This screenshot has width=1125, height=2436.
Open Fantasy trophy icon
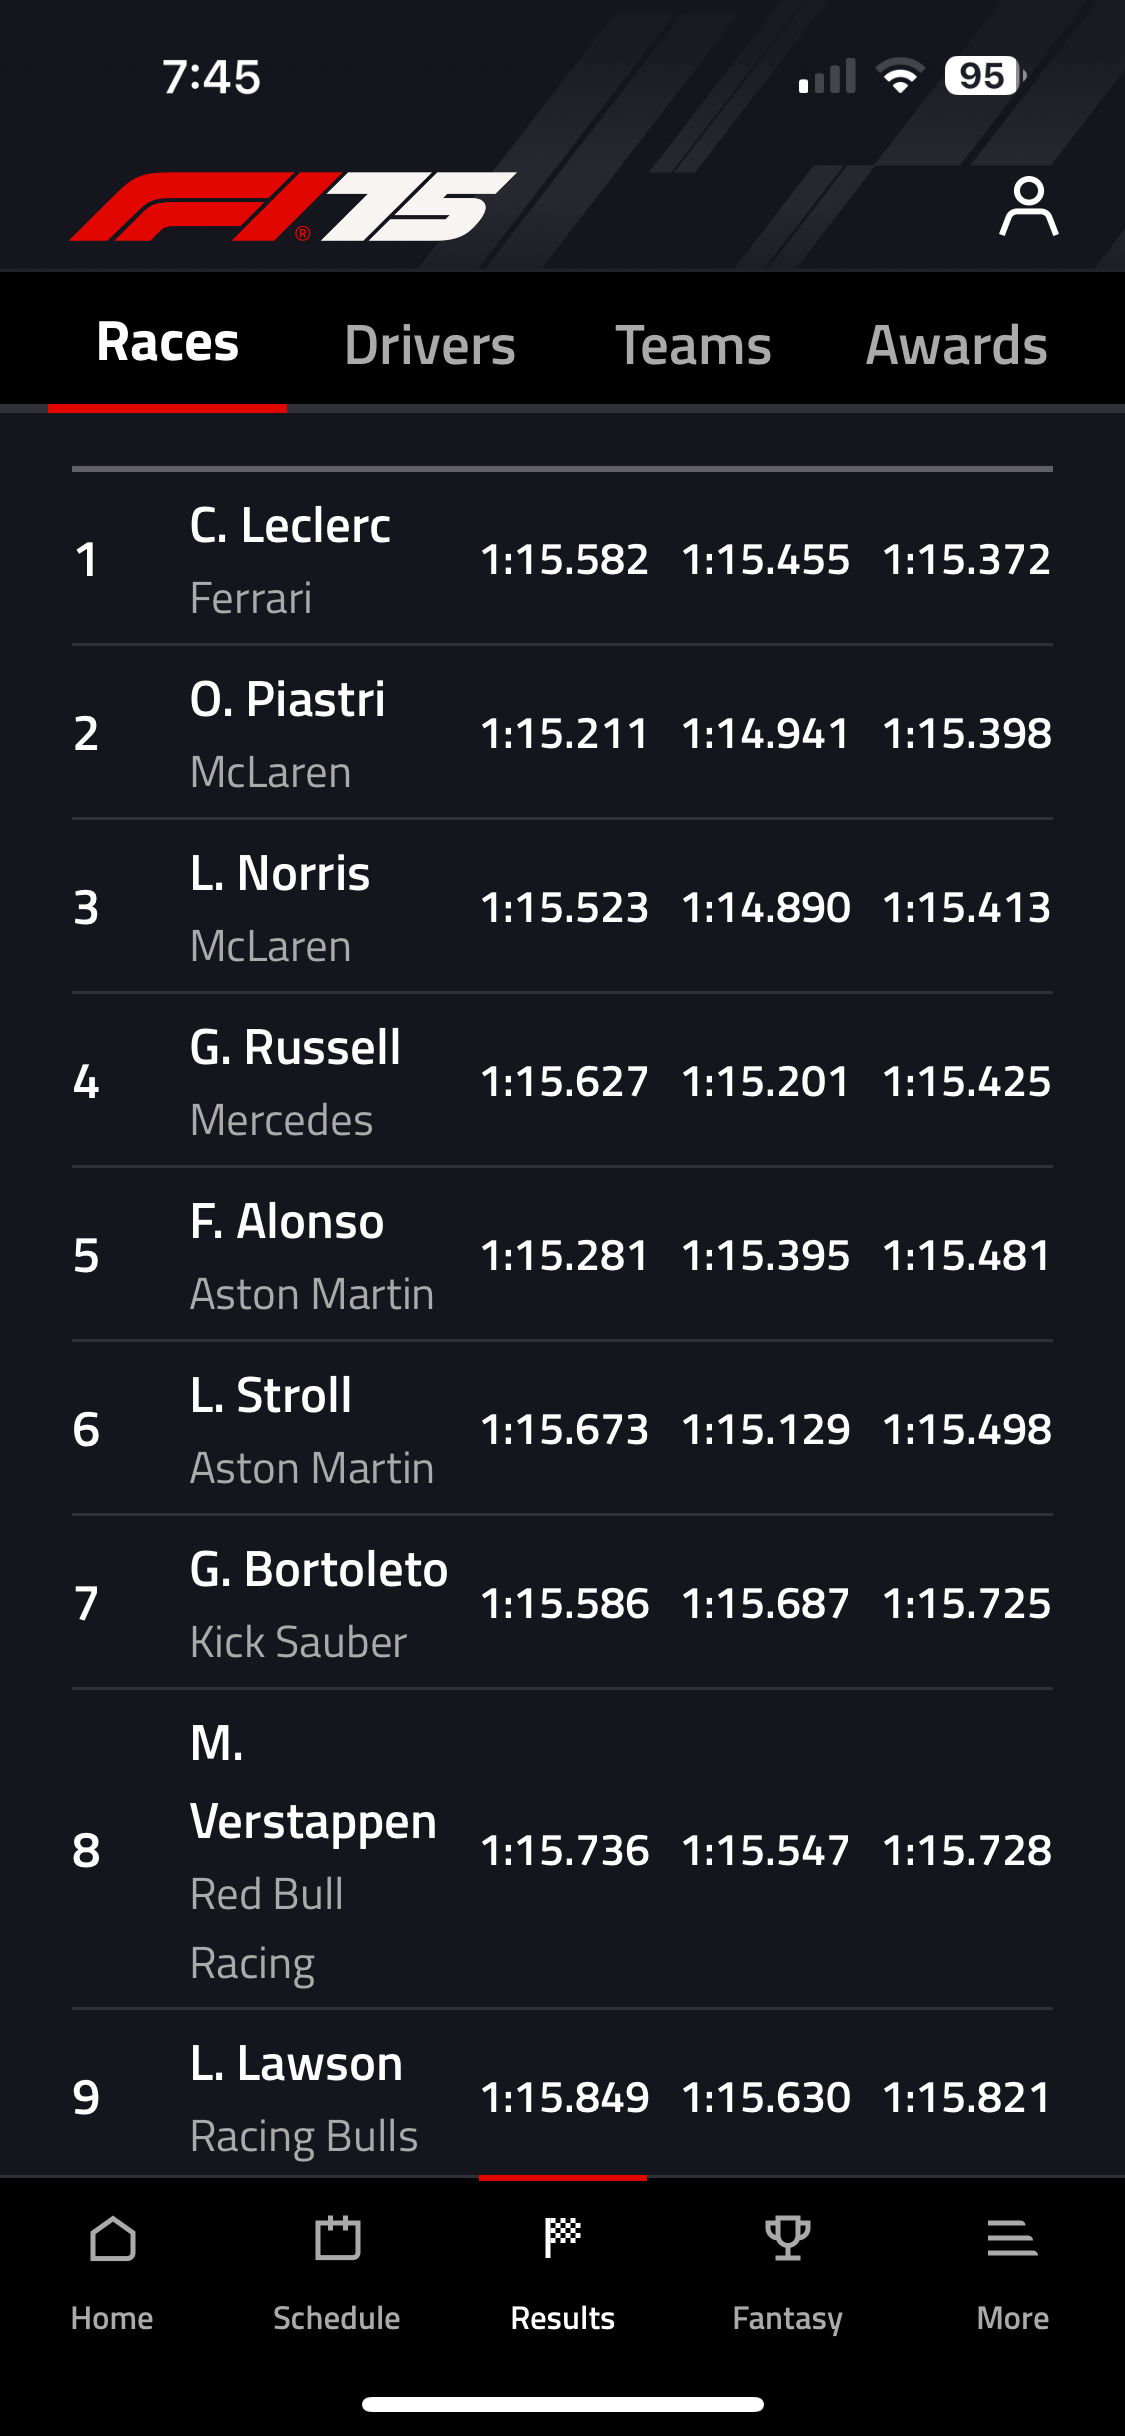787,2240
